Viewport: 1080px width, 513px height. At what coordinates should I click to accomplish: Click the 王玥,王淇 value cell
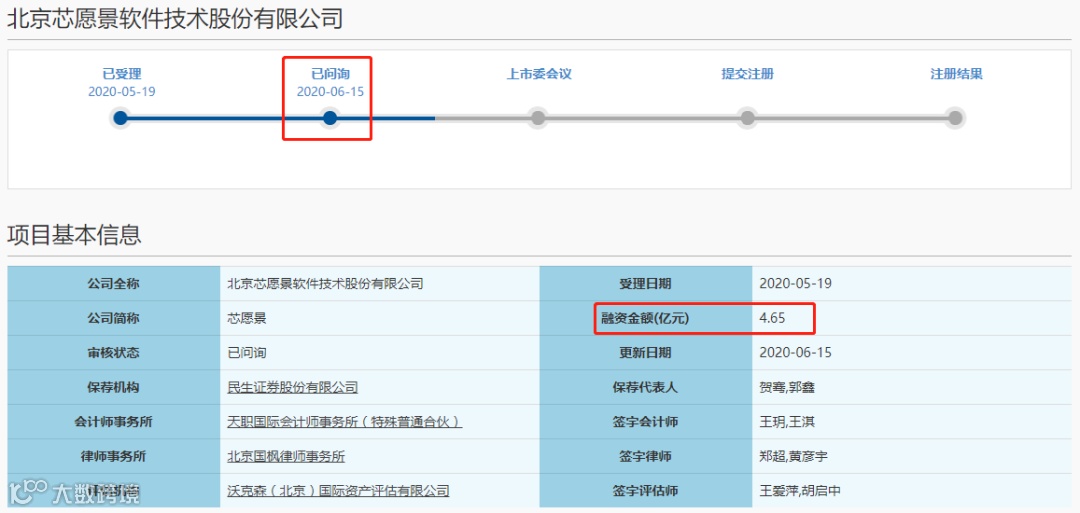pos(911,421)
